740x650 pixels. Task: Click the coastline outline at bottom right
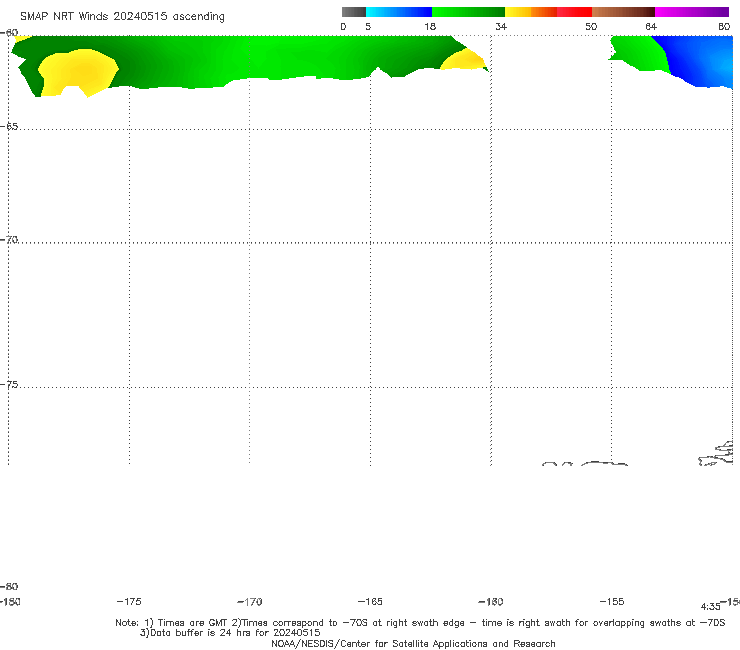click(x=716, y=454)
